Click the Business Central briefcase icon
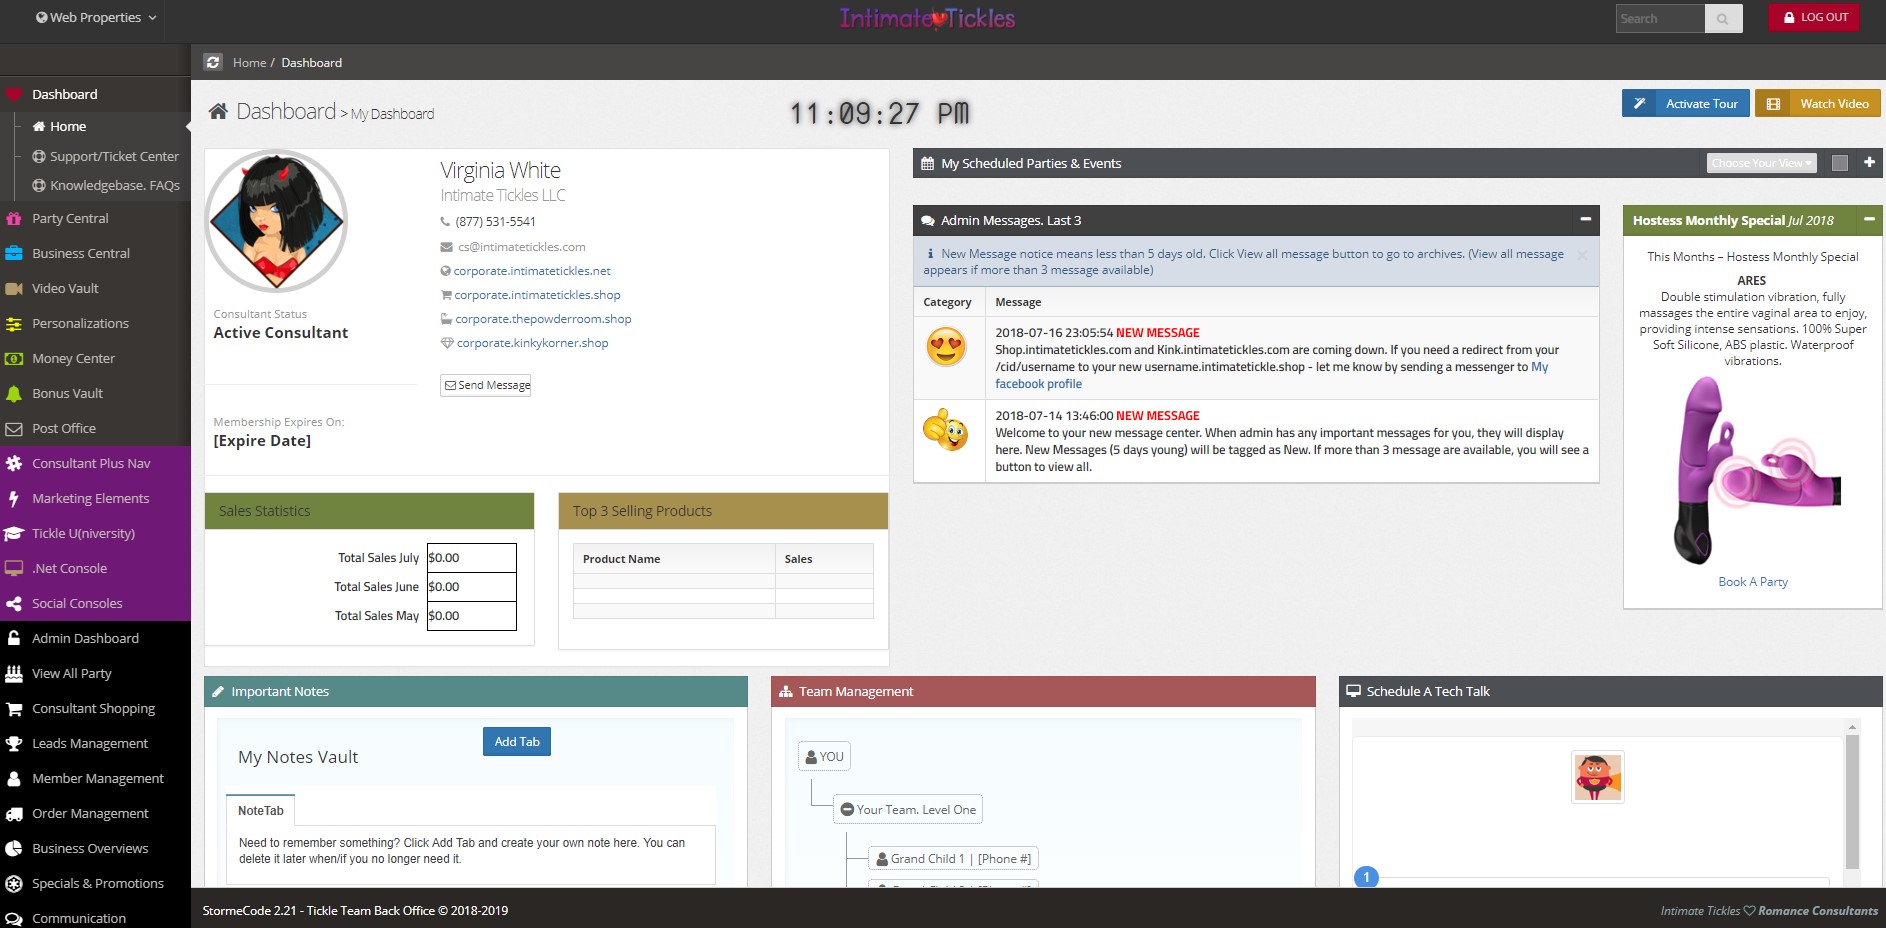The height and width of the screenshot is (928, 1886). (14, 253)
